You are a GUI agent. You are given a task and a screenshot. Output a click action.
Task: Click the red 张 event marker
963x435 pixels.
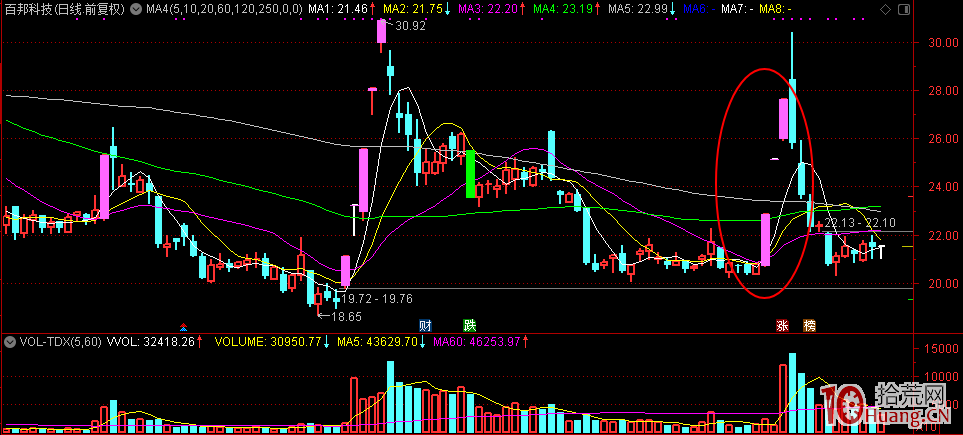tap(782, 325)
